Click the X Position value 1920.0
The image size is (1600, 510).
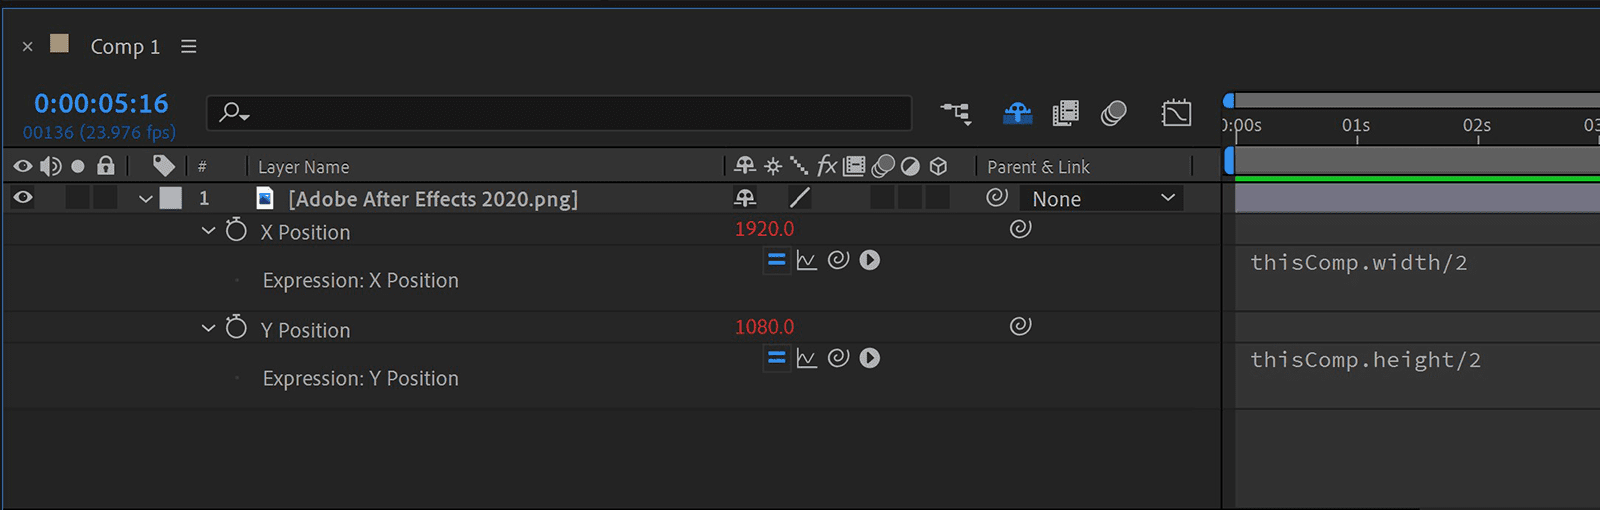(764, 229)
